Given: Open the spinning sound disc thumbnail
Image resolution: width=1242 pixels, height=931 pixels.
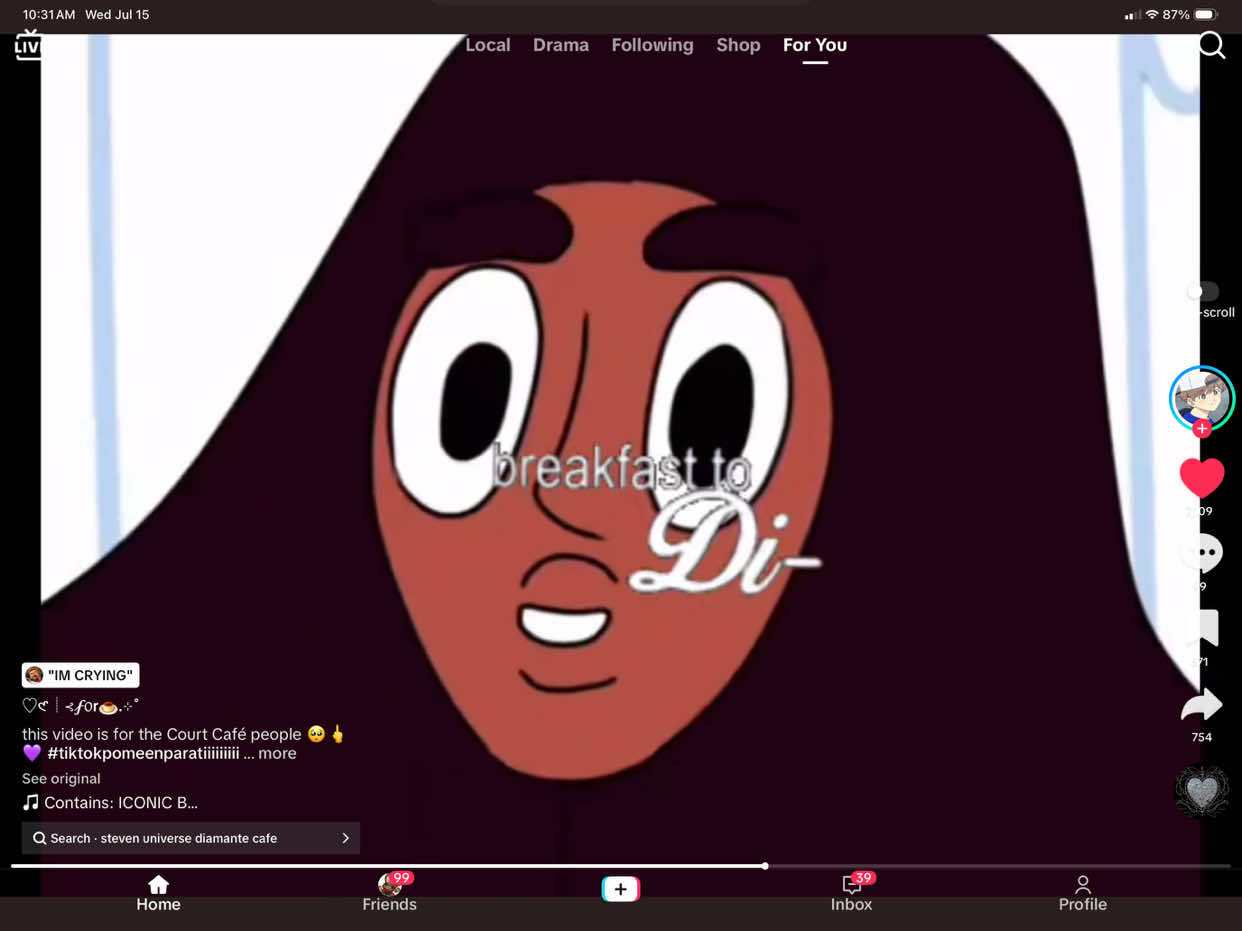Looking at the screenshot, I should 1201,792.
